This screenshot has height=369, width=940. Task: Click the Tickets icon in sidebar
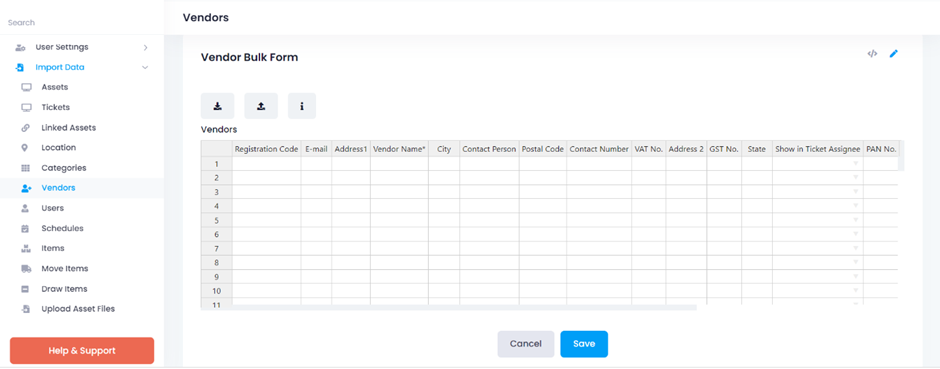coord(26,108)
